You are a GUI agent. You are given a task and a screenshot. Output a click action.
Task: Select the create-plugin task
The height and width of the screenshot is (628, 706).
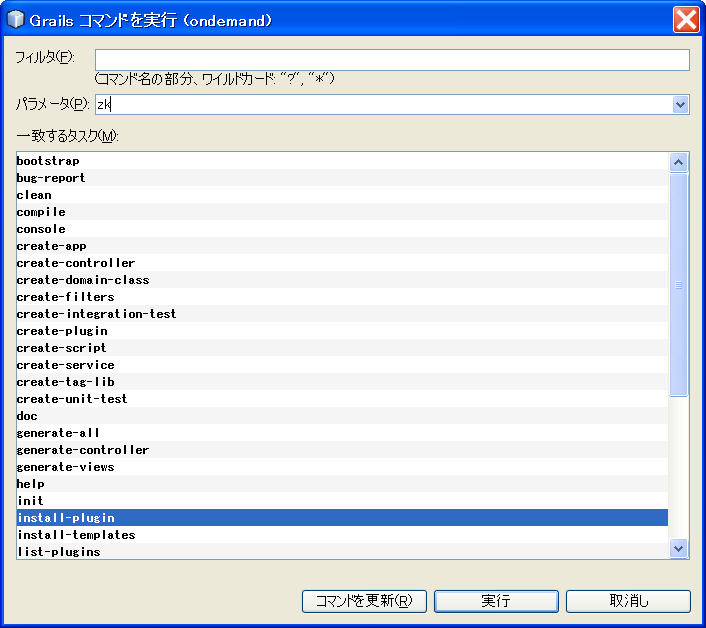pos(342,331)
